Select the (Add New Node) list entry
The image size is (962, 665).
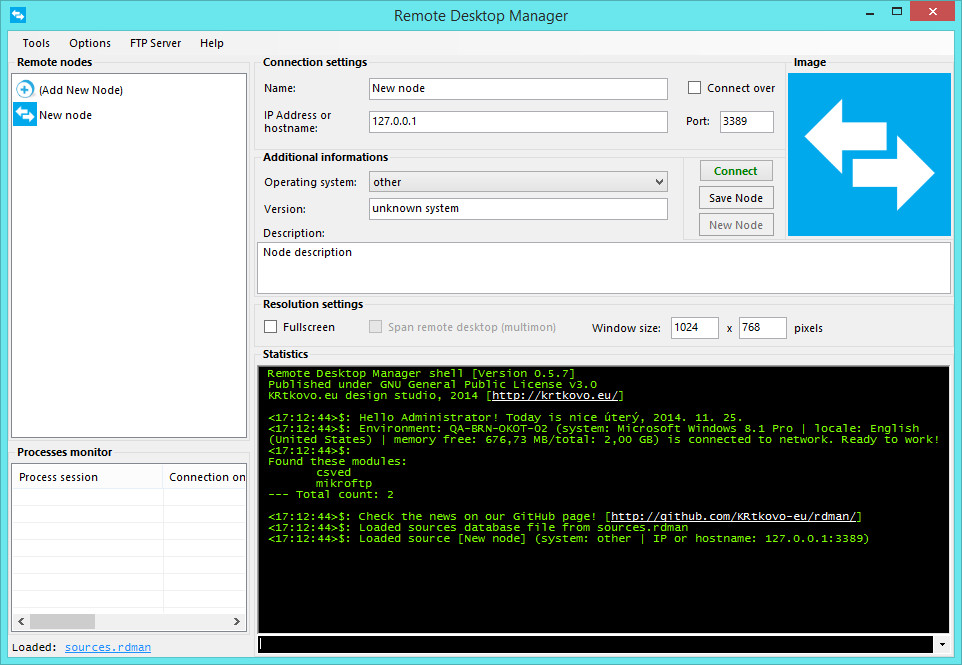[x=80, y=90]
